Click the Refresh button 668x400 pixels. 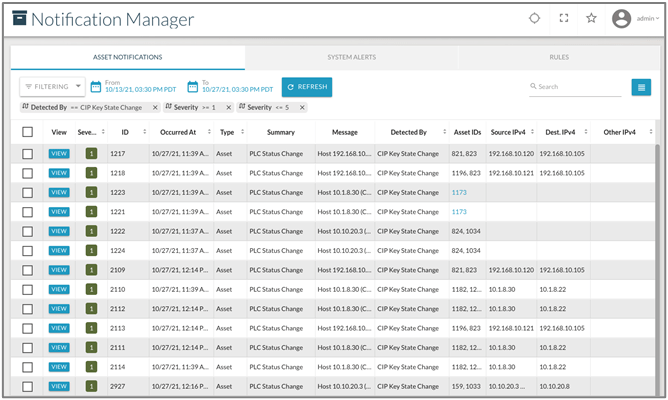tap(307, 87)
